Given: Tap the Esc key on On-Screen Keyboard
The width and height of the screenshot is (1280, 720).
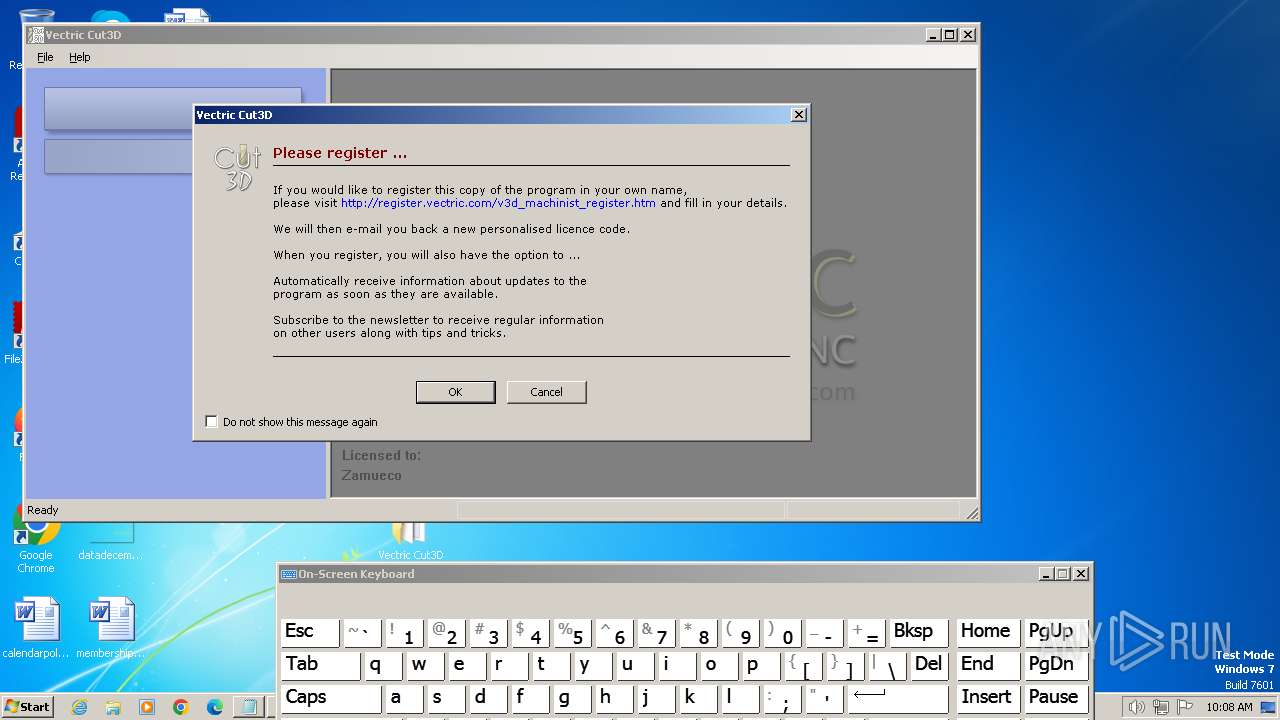Looking at the screenshot, I should click(x=310, y=632).
